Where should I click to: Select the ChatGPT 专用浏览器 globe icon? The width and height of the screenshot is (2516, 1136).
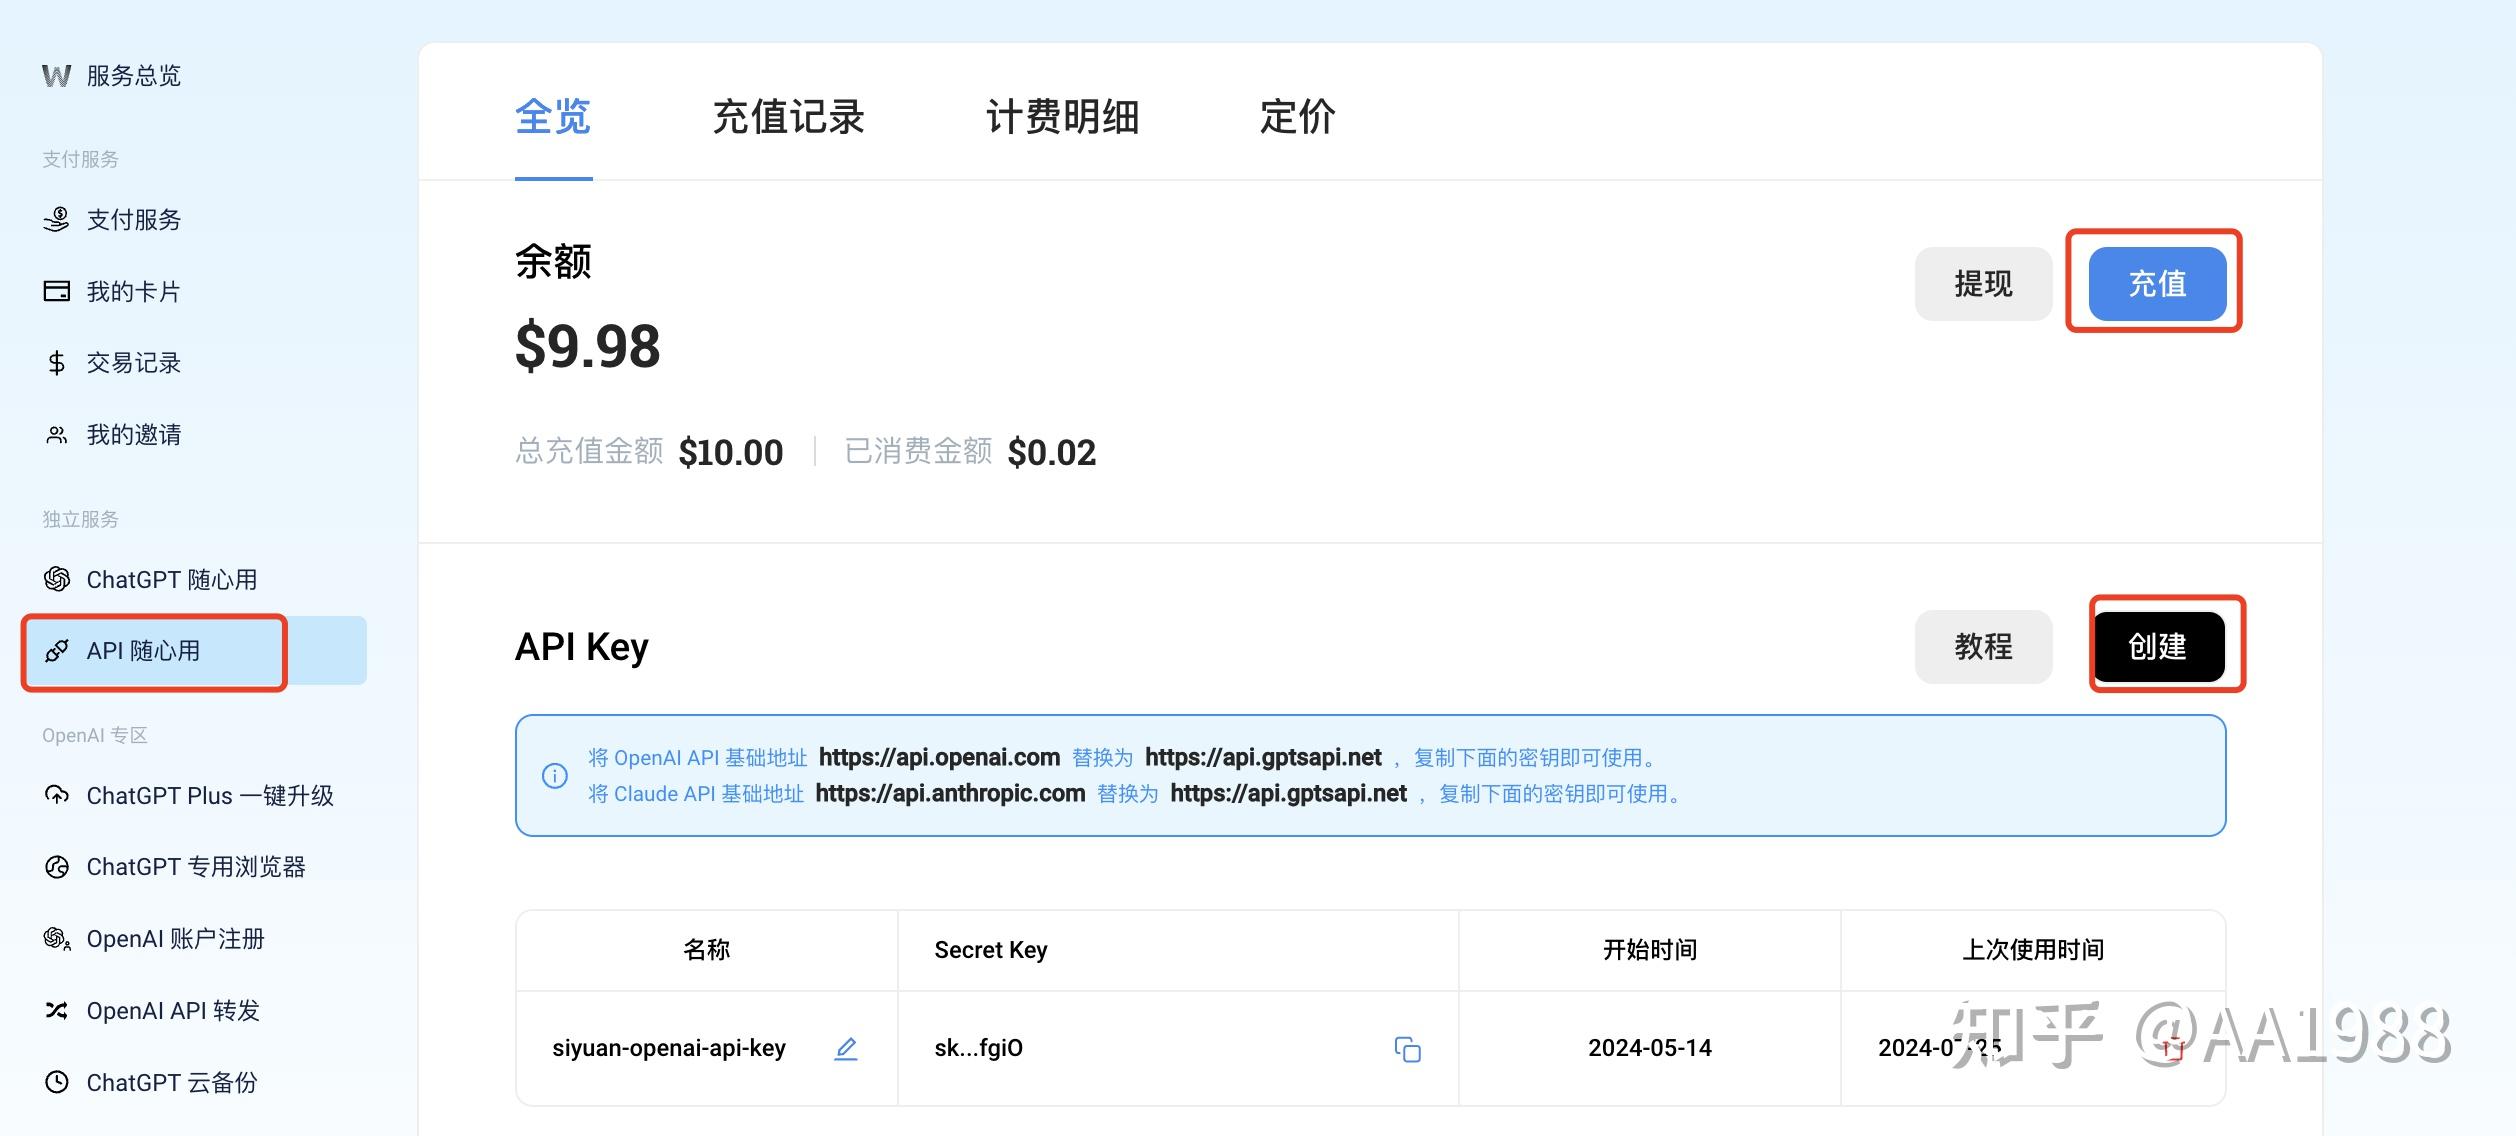pos(57,867)
